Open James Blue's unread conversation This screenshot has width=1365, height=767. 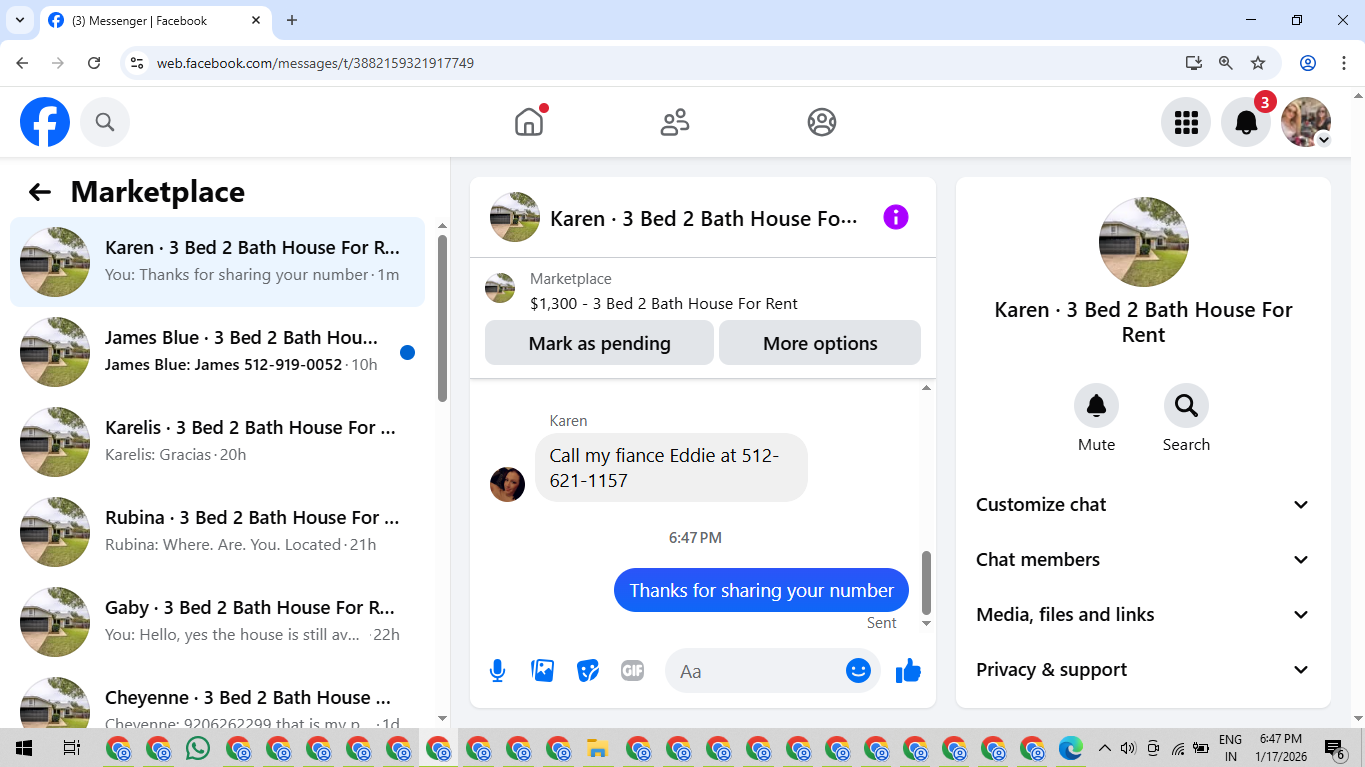217,352
